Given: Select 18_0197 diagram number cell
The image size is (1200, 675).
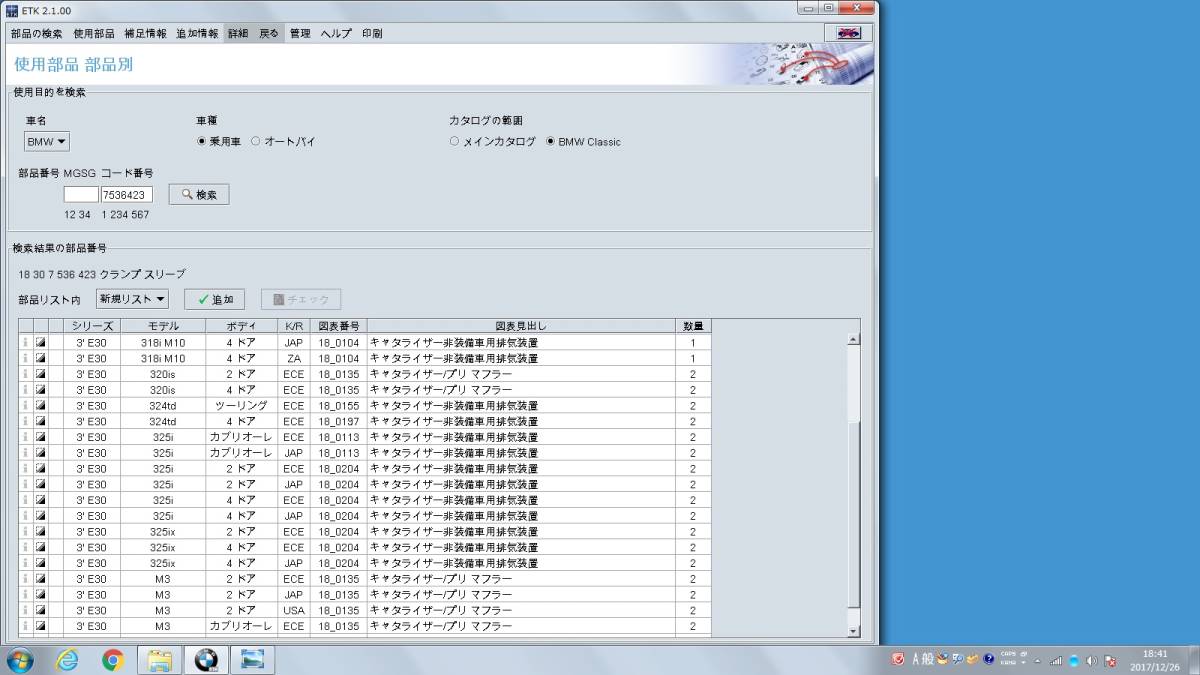Looking at the screenshot, I should click(338, 421).
